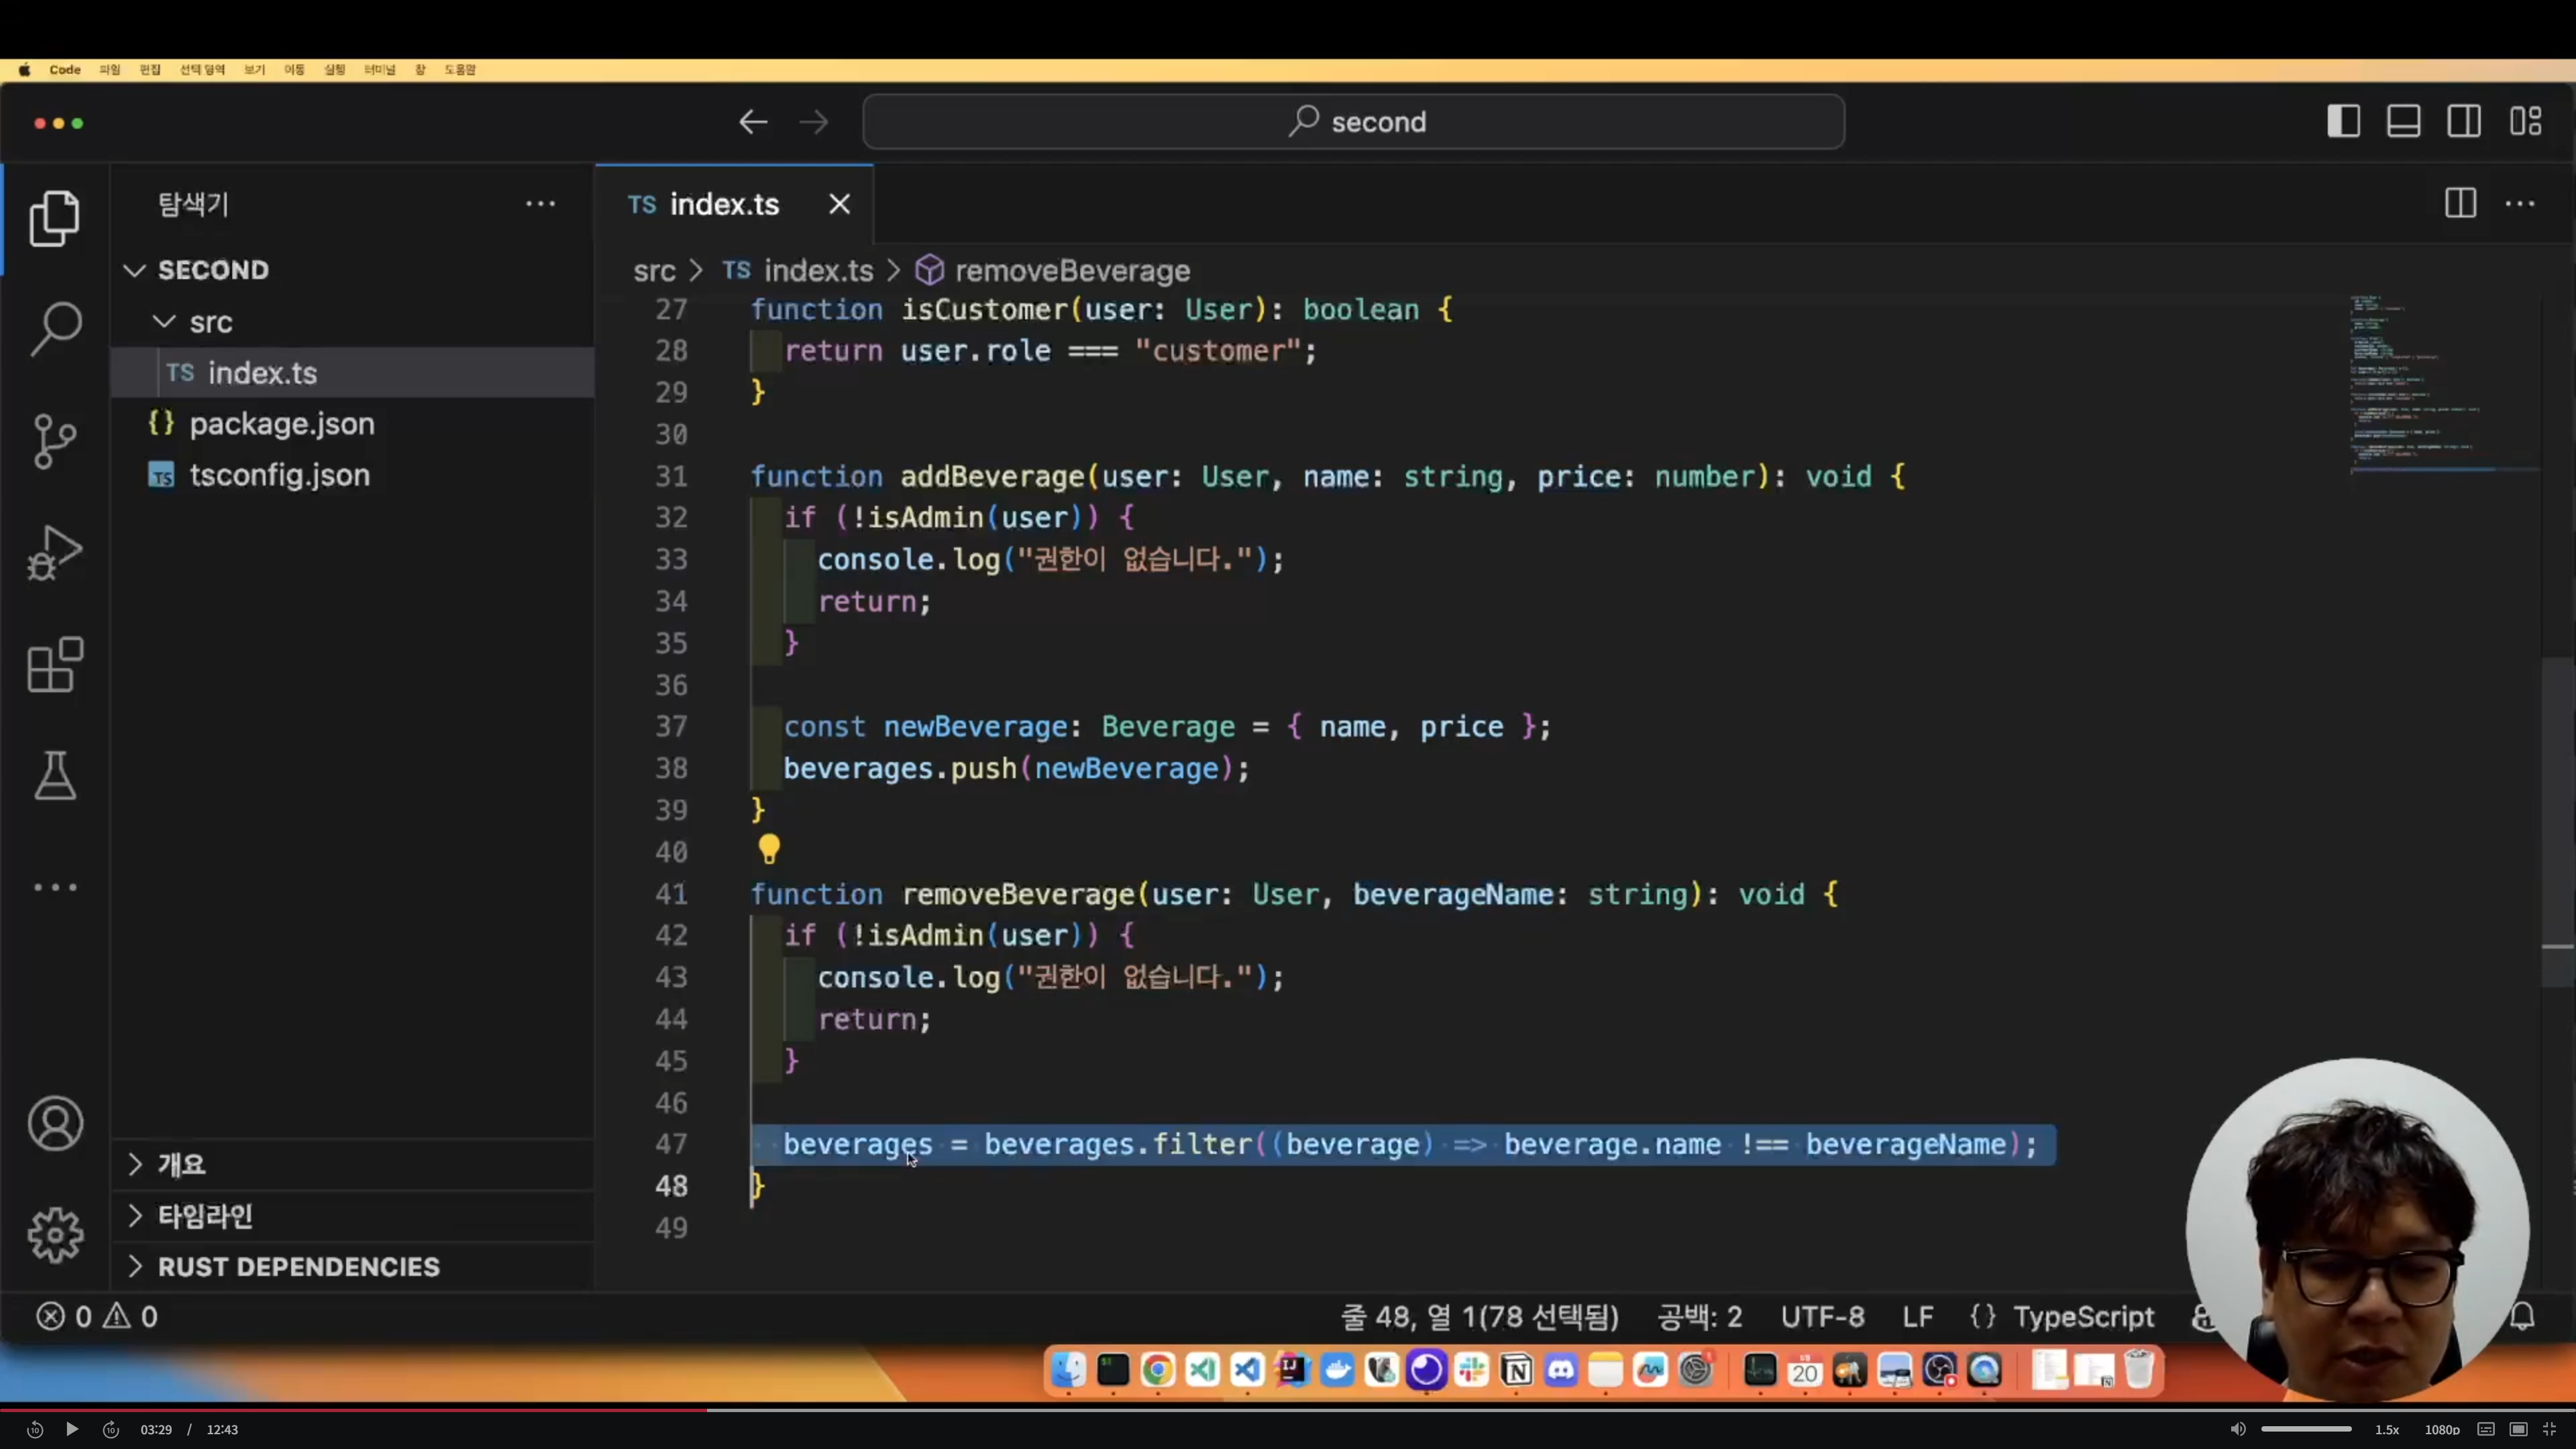The image size is (2576, 1449).
Task: Open the Search view in the activity bar
Action: click(55, 329)
